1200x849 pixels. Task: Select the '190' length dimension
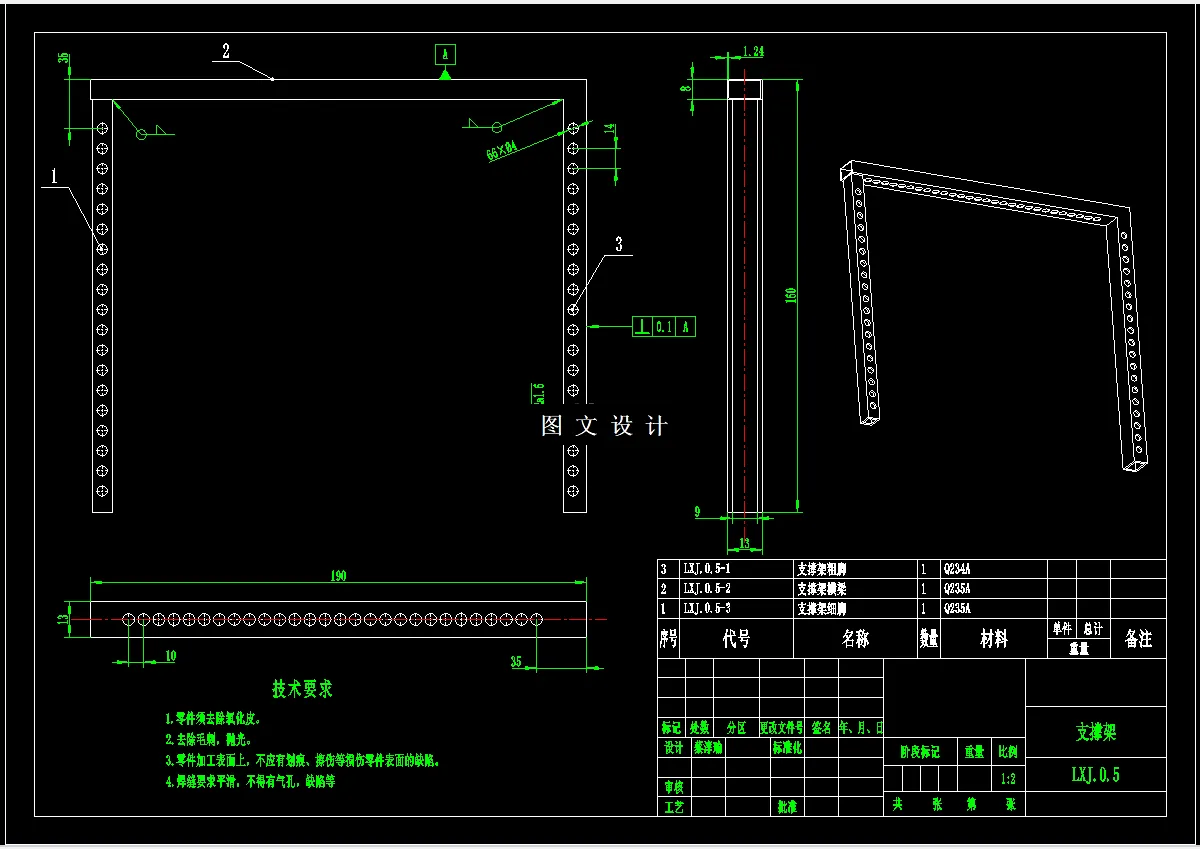tap(337, 576)
